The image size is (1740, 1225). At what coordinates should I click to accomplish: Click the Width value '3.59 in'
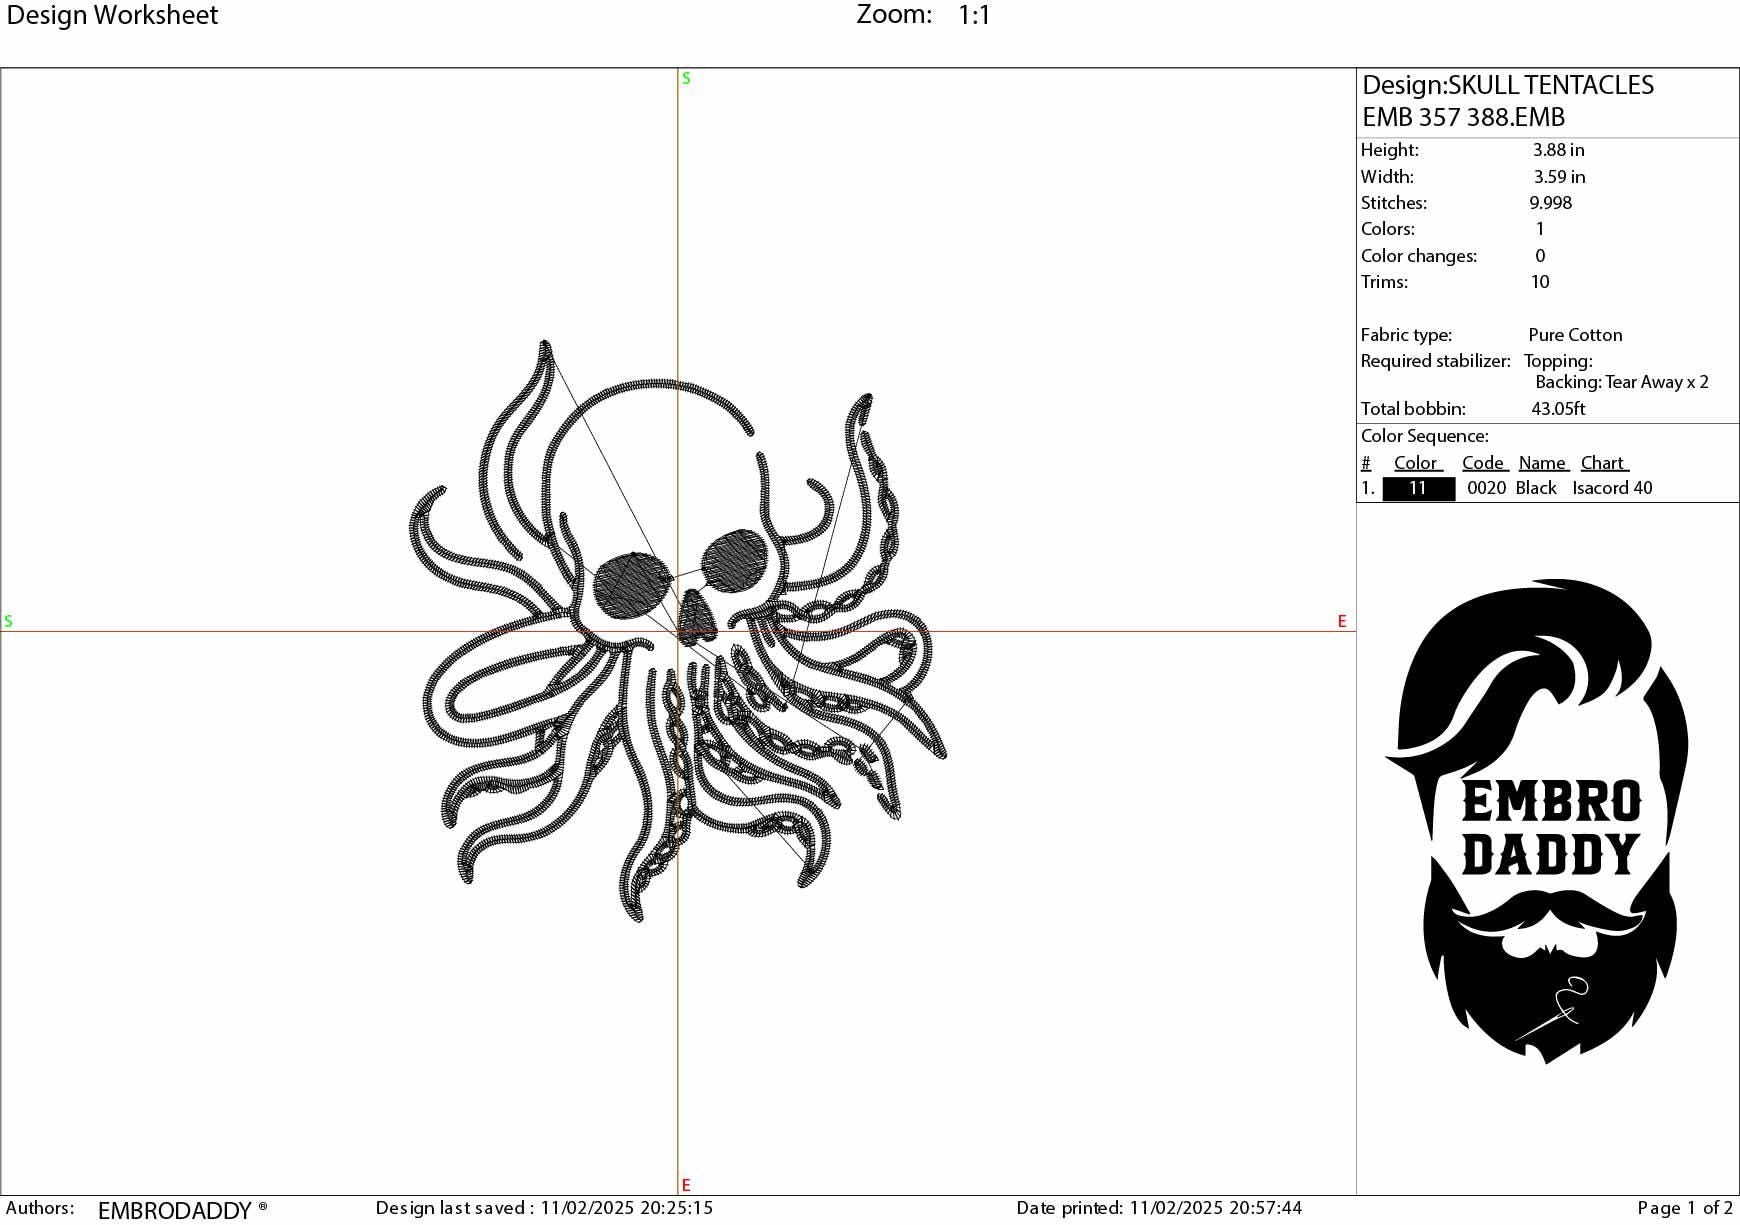pos(1559,177)
